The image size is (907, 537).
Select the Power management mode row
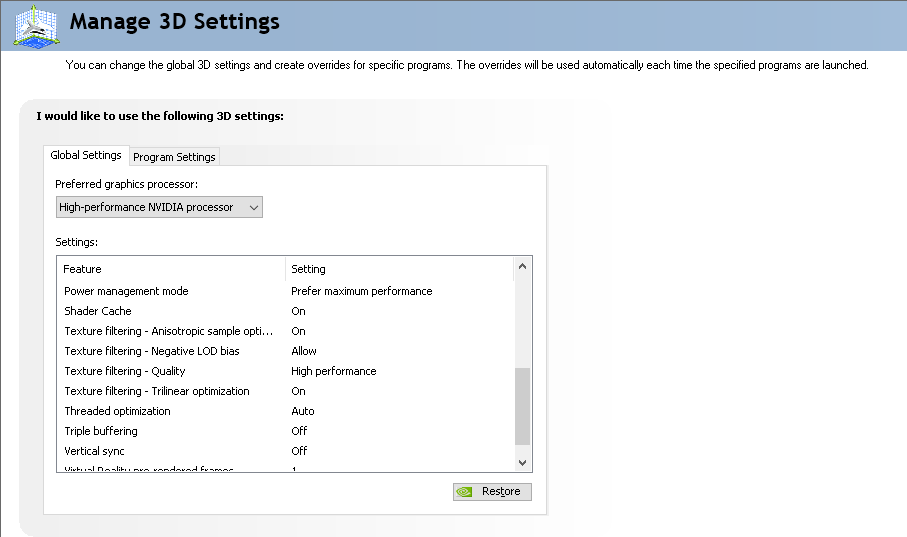click(127, 291)
